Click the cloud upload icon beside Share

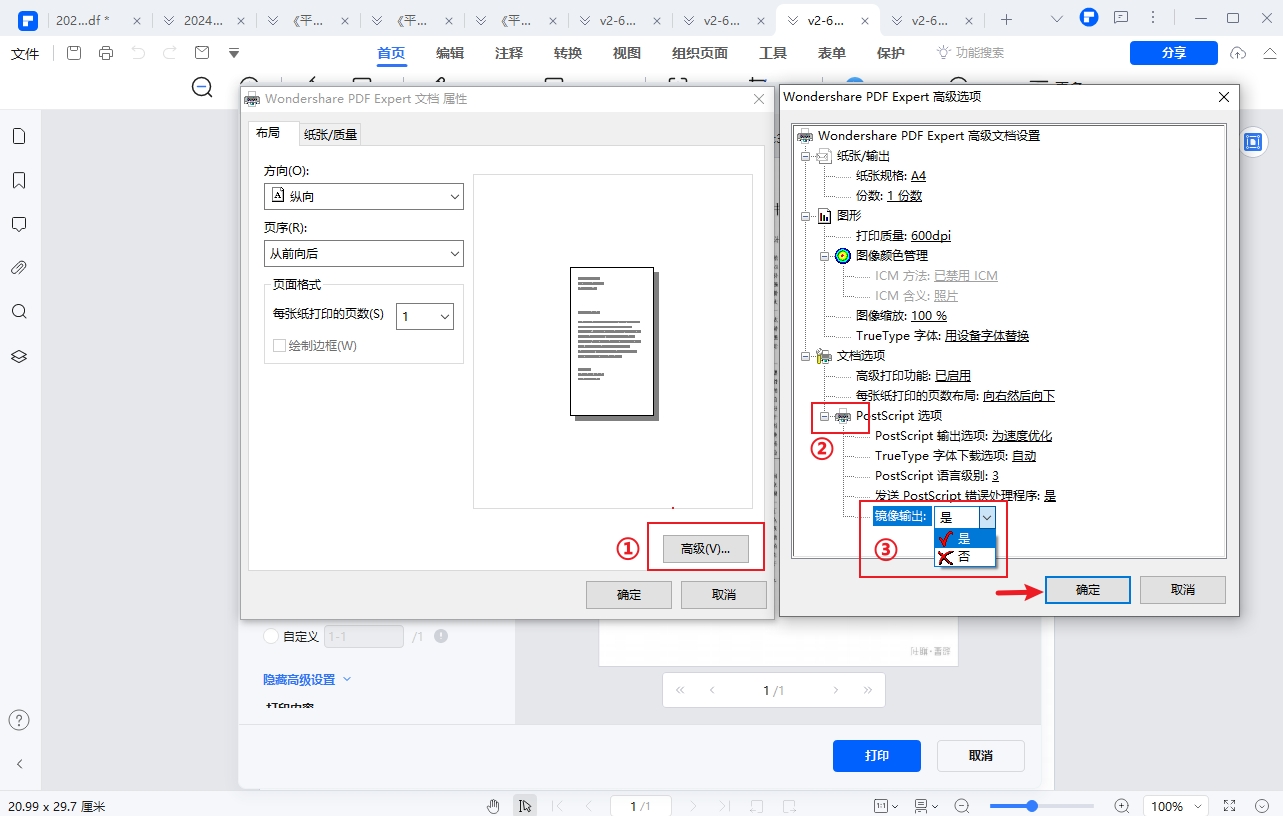coord(1238,53)
